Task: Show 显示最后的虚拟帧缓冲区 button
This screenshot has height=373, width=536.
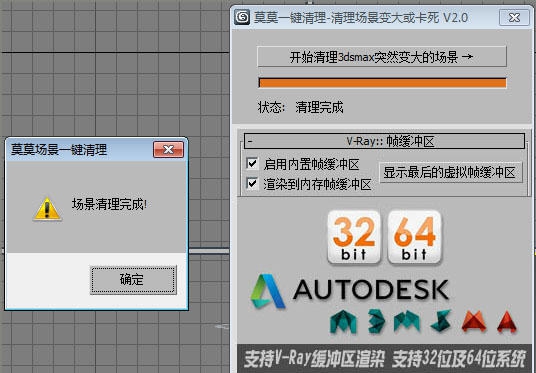Action: (451, 172)
